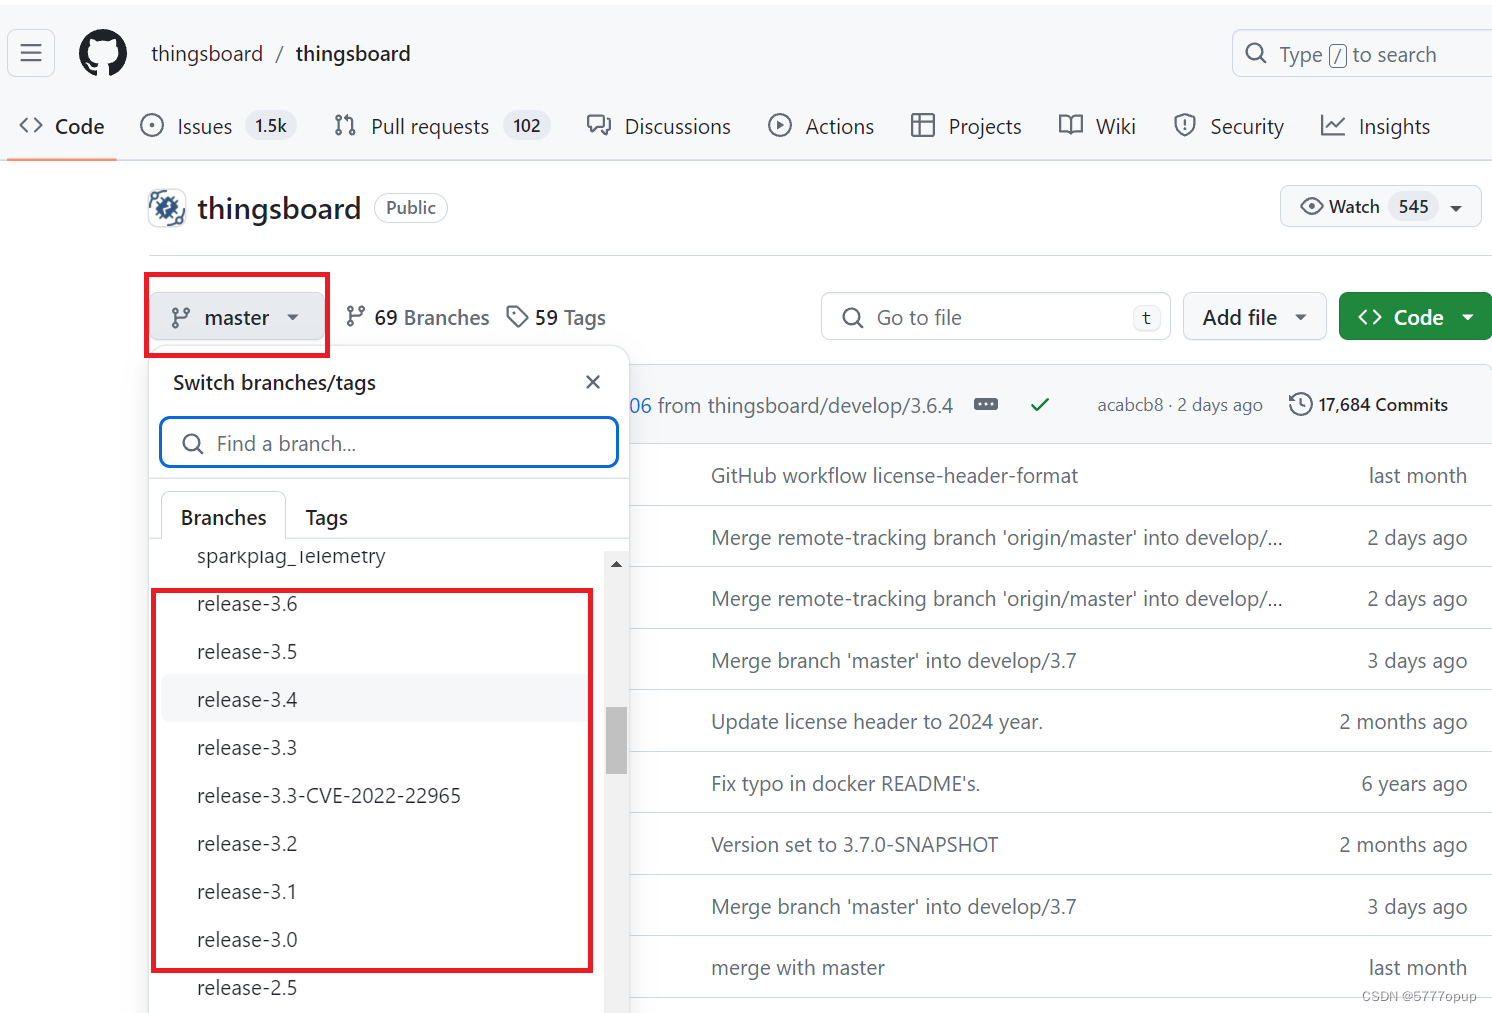View all 69 Branches
The height and width of the screenshot is (1013, 1492).
417,317
